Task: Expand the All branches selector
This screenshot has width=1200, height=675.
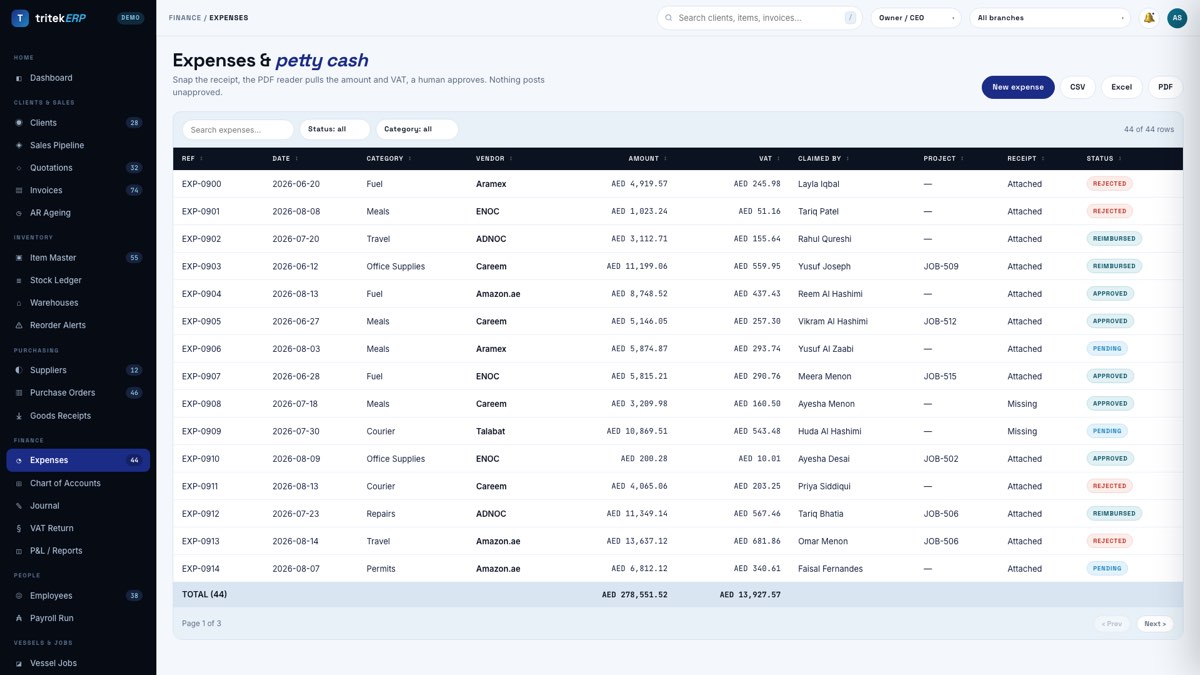Action: (x=1050, y=18)
